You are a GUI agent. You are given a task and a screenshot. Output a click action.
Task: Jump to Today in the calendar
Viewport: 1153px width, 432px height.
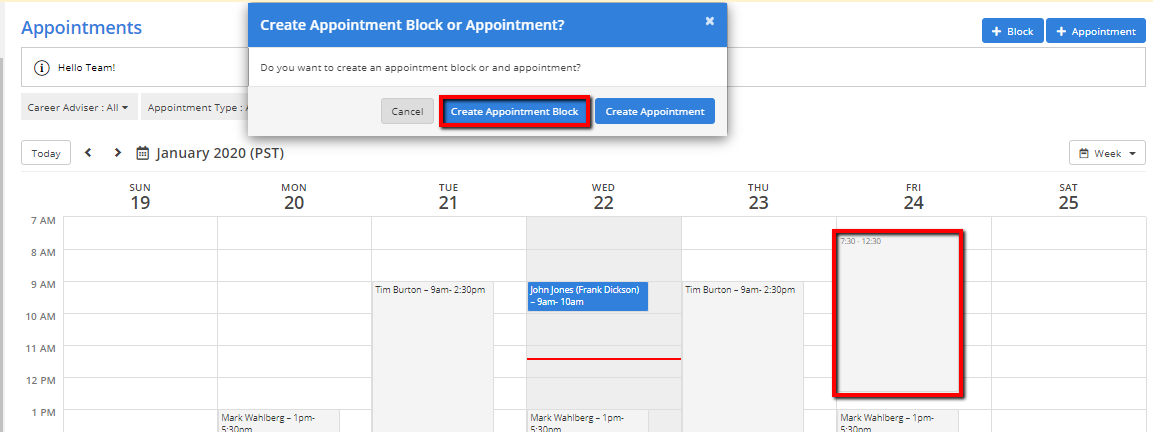(45, 153)
